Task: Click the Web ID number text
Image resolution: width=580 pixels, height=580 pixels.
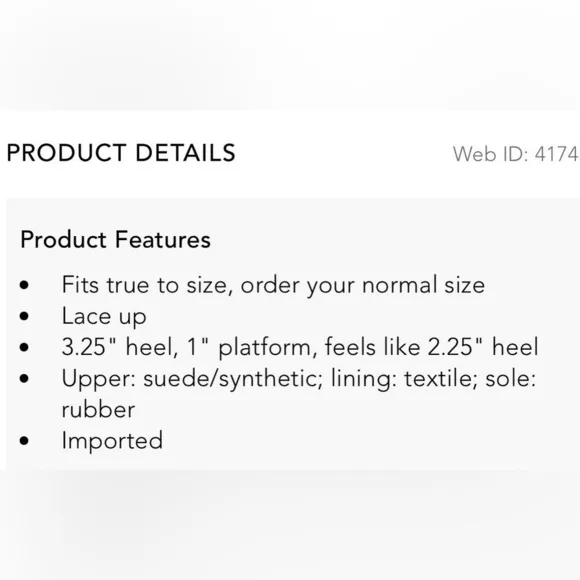Action: pos(516,154)
